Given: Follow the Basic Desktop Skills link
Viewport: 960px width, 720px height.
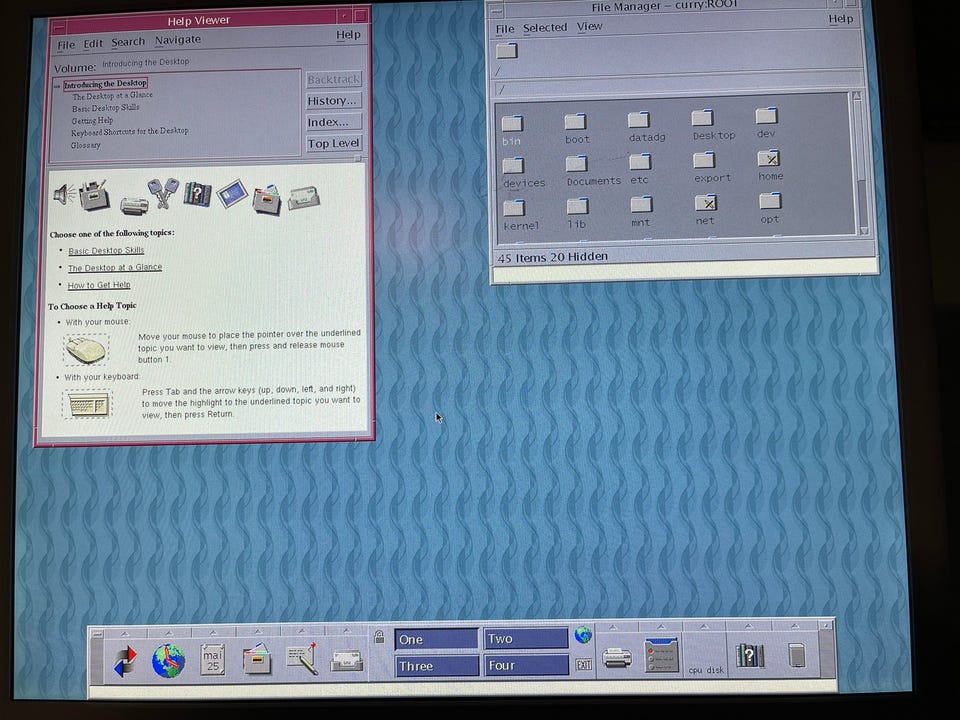Looking at the screenshot, I should pos(106,250).
